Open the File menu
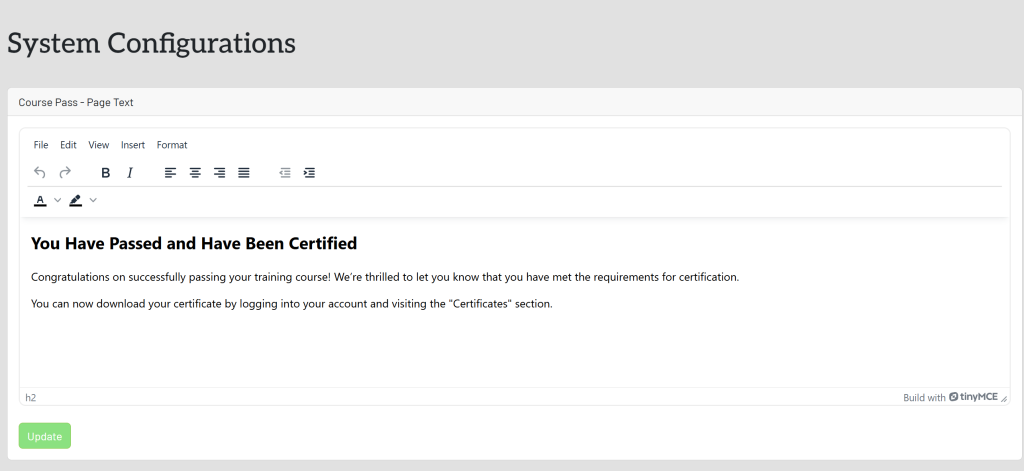The height and width of the screenshot is (471, 1024). pos(41,145)
